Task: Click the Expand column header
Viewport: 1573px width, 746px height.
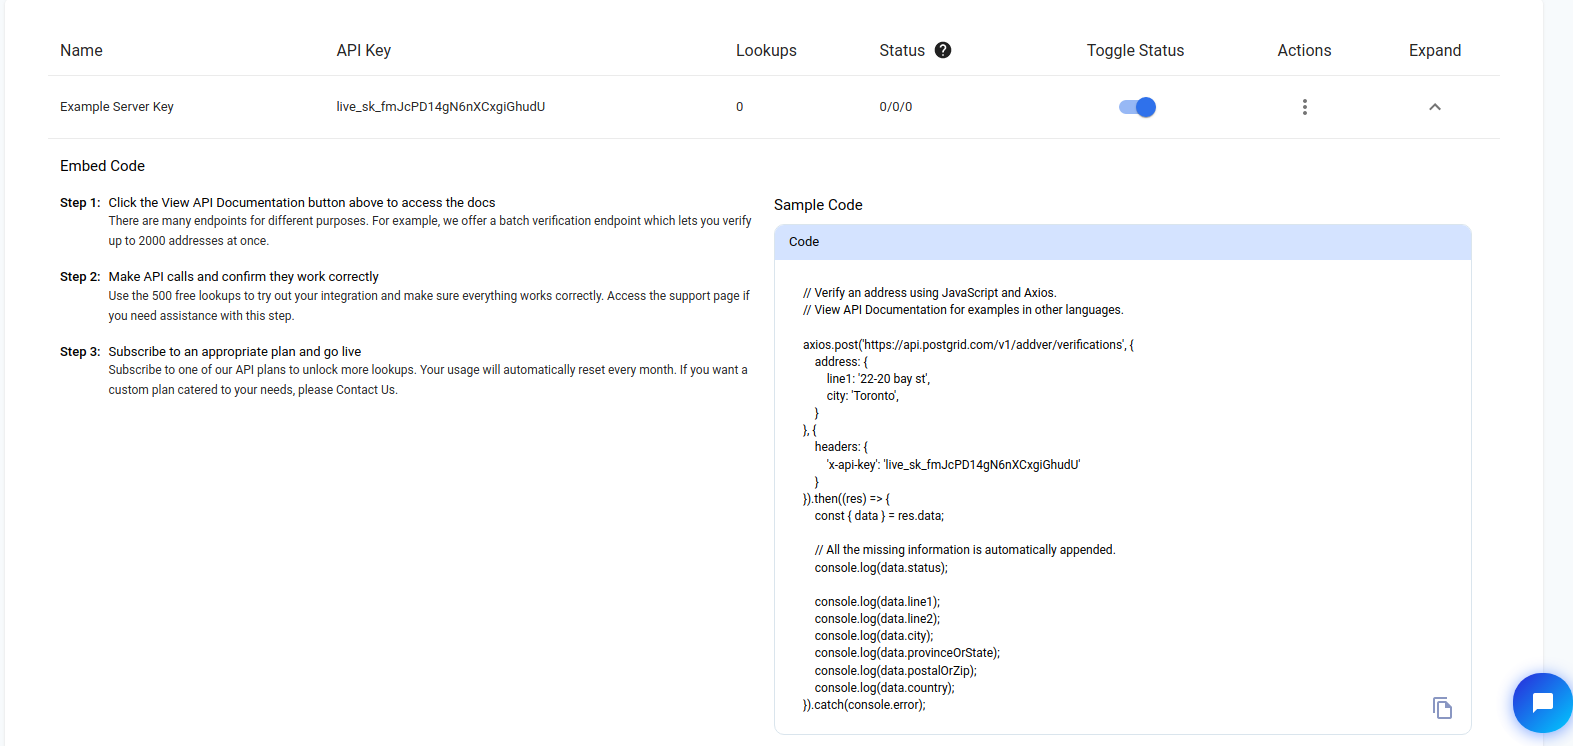Action: click(x=1435, y=50)
